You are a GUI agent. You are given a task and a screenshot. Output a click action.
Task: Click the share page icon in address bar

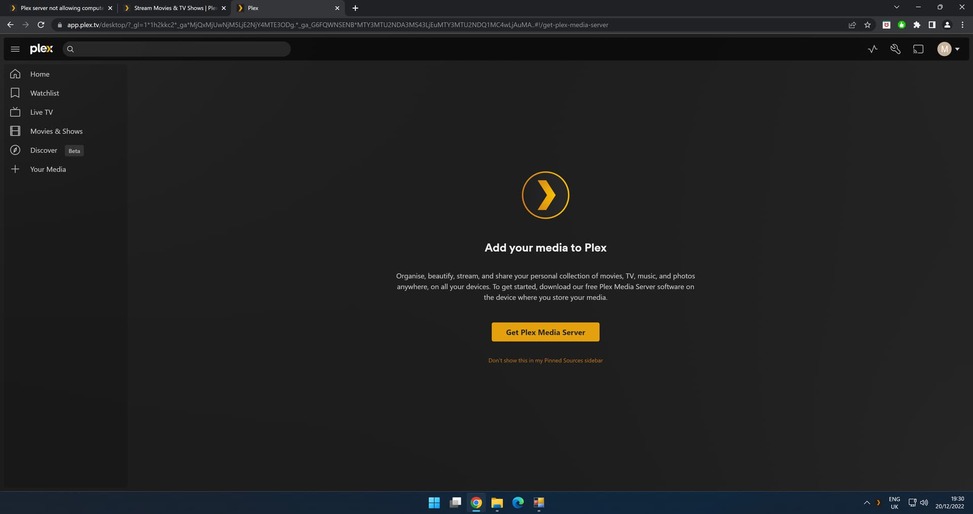point(852,25)
